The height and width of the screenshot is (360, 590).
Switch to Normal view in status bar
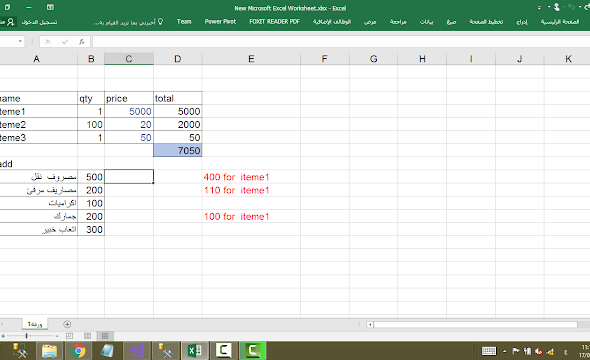[x=105, y=336]
